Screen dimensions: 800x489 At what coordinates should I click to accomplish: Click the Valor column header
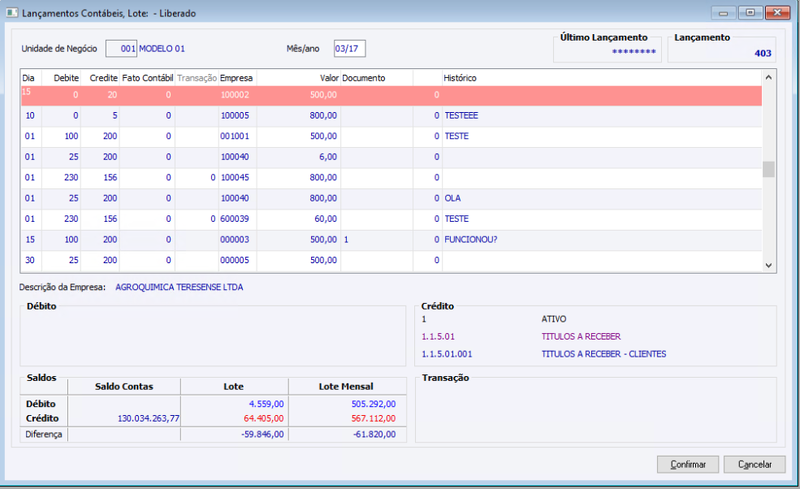pos(329,78)
